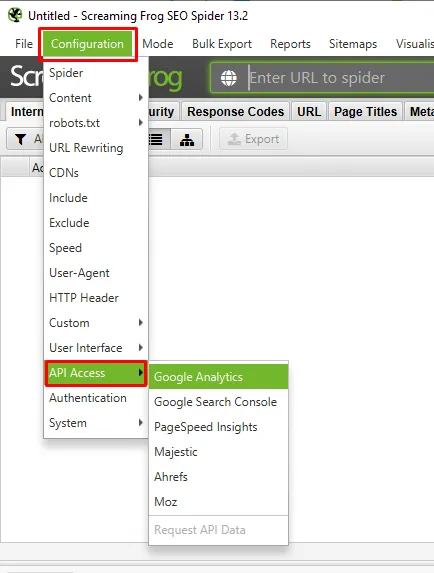434x573 pixels.
Task: Select the Exclude option
Action: 96,223
